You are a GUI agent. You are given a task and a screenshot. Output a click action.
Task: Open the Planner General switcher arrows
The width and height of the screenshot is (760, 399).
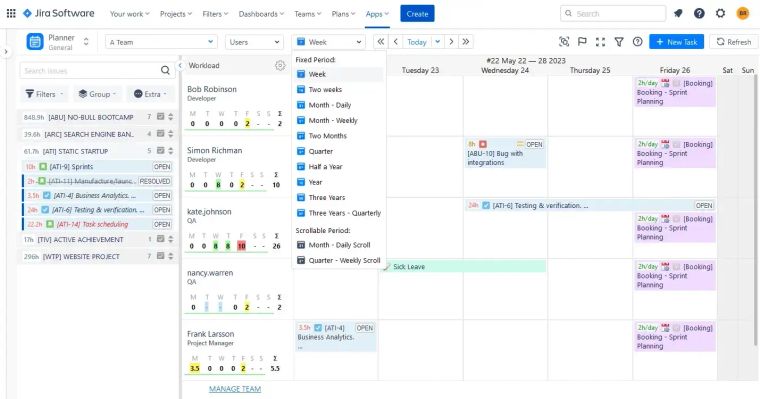(x=86, y=42)
